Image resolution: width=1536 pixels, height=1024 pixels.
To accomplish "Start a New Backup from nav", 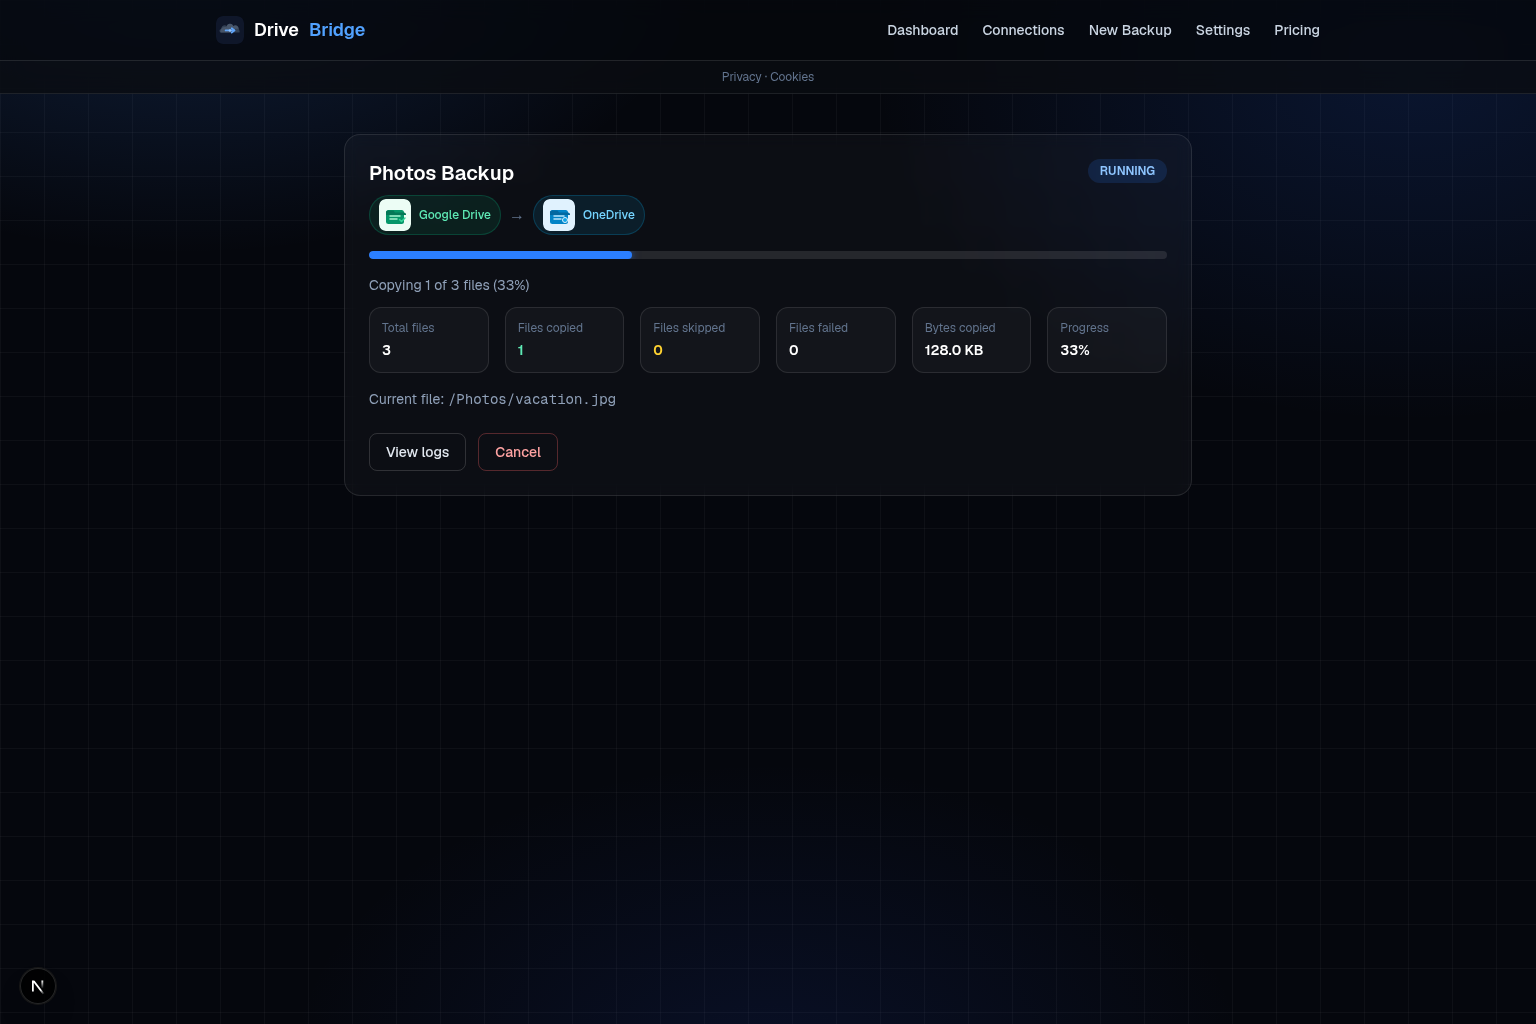I will tap(1130, 30).
